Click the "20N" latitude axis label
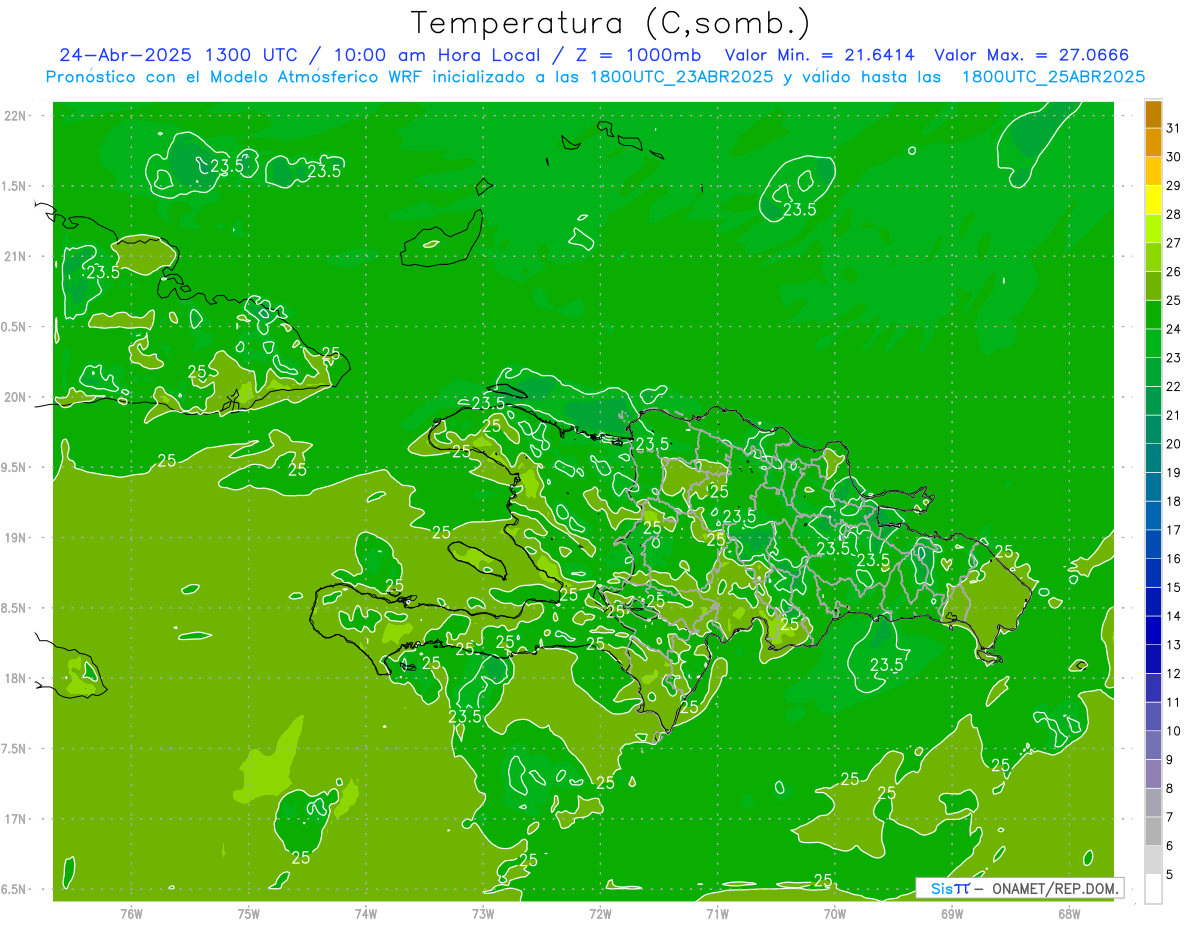 tap(16, 397)
